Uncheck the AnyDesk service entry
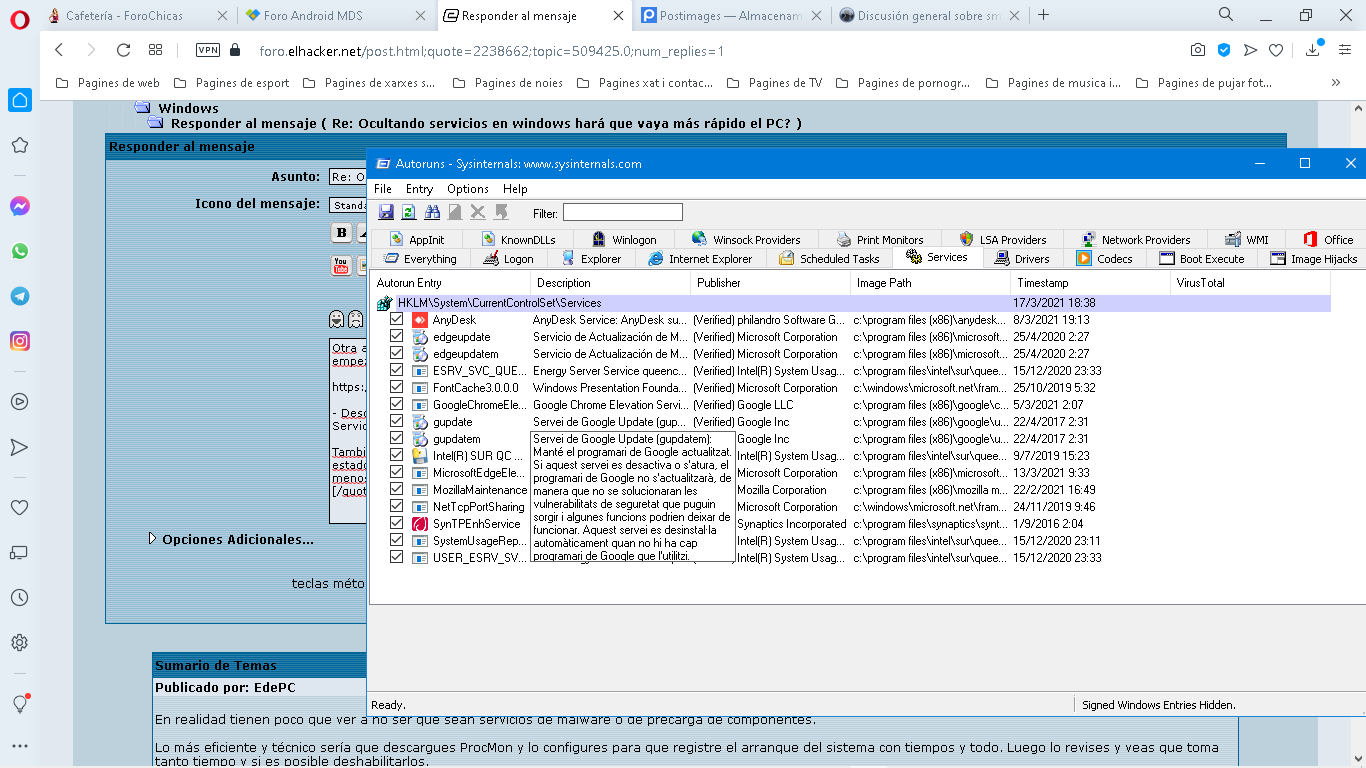1366x768 pixels. 396,319
